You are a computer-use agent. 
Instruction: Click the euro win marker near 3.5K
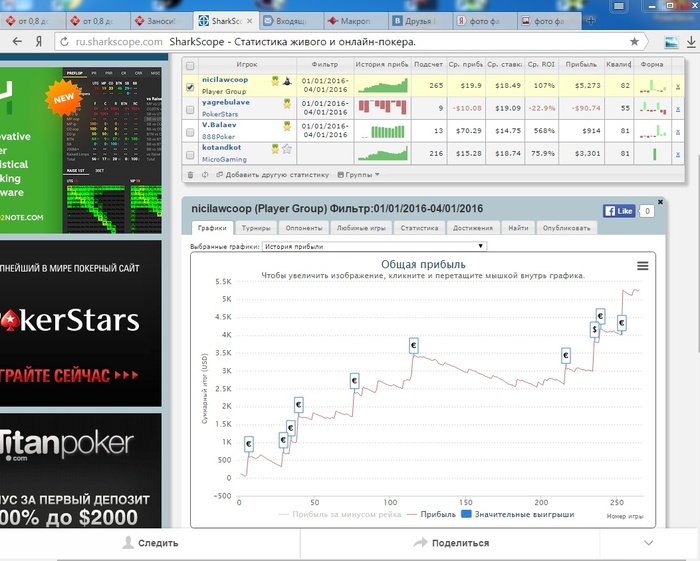[414, 345]
